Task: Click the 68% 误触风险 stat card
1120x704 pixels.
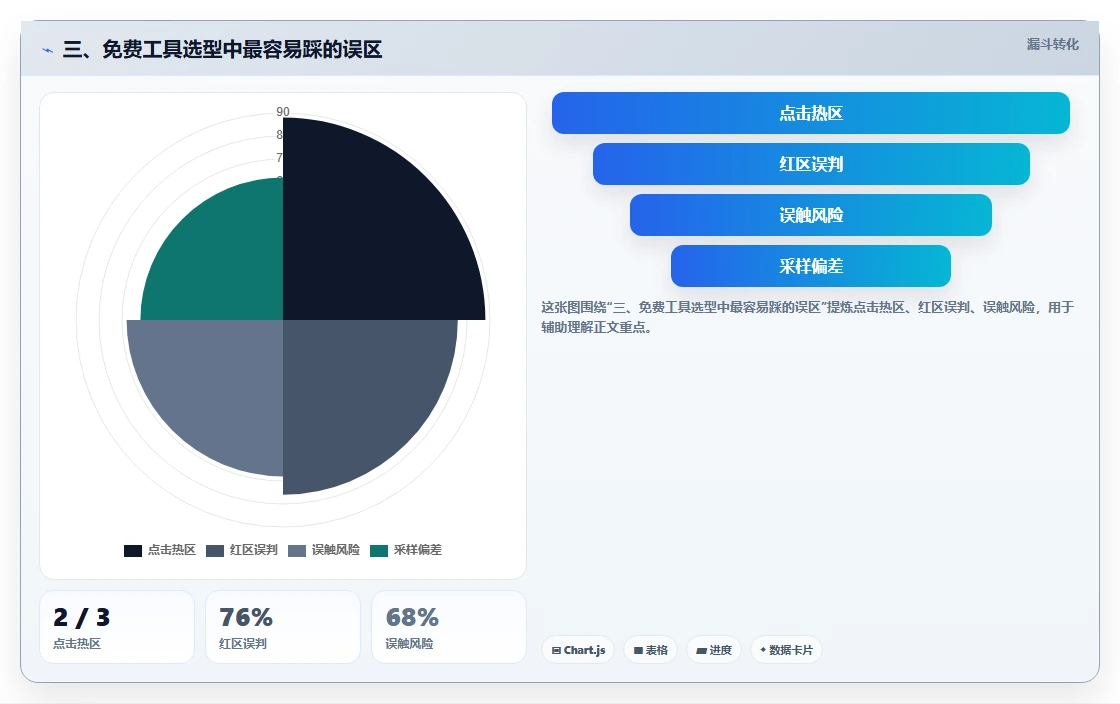Action: pos(449,627)
